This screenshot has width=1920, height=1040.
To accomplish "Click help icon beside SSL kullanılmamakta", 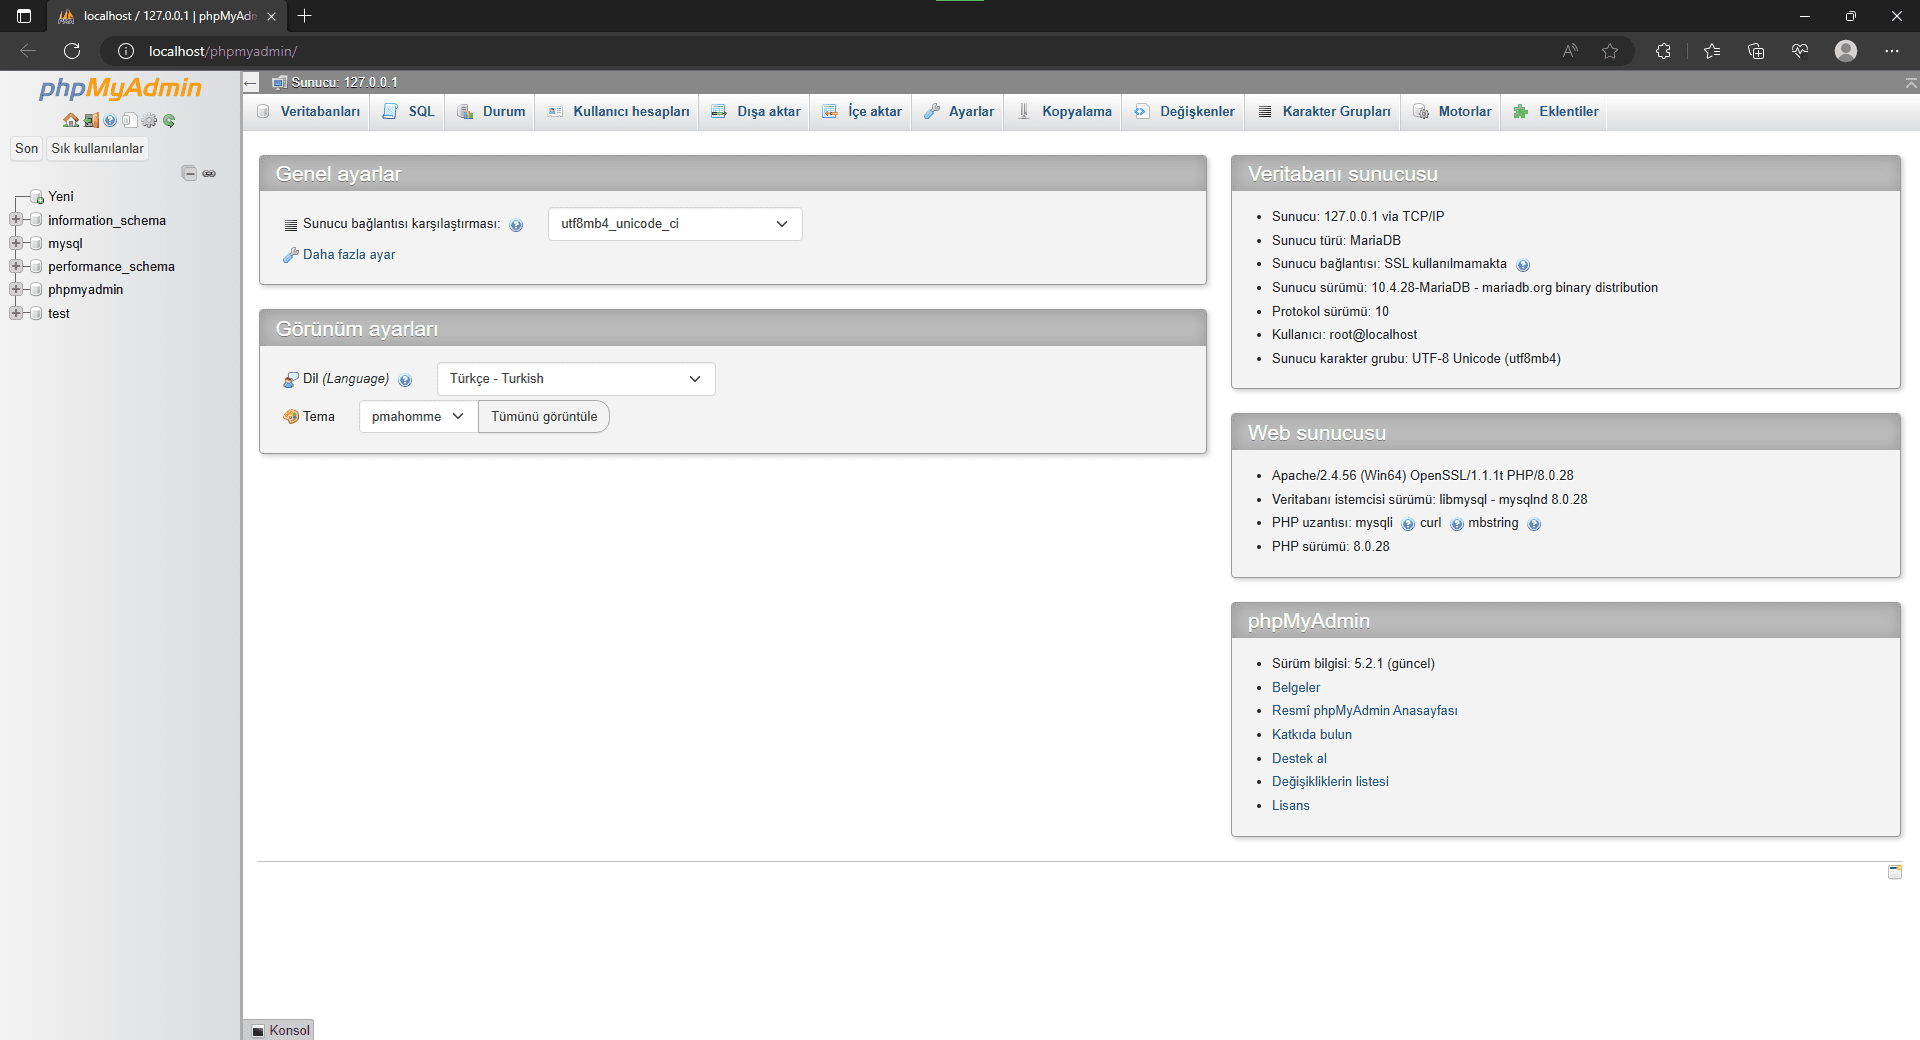I will coord(1522,265).
